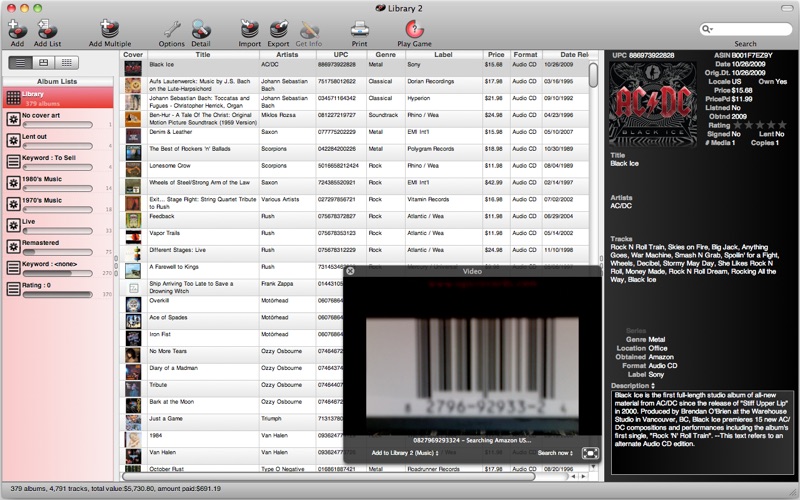The height and width of the screenshot is (500, 800).
Task: Click the AC/DC Black Ice cover in details
Action: [653, 104]
